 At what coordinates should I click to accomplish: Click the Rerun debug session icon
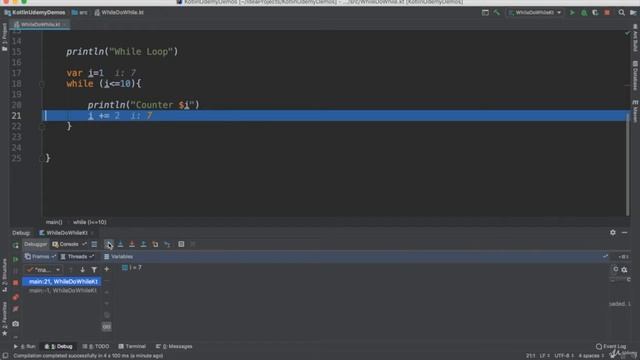16,245
